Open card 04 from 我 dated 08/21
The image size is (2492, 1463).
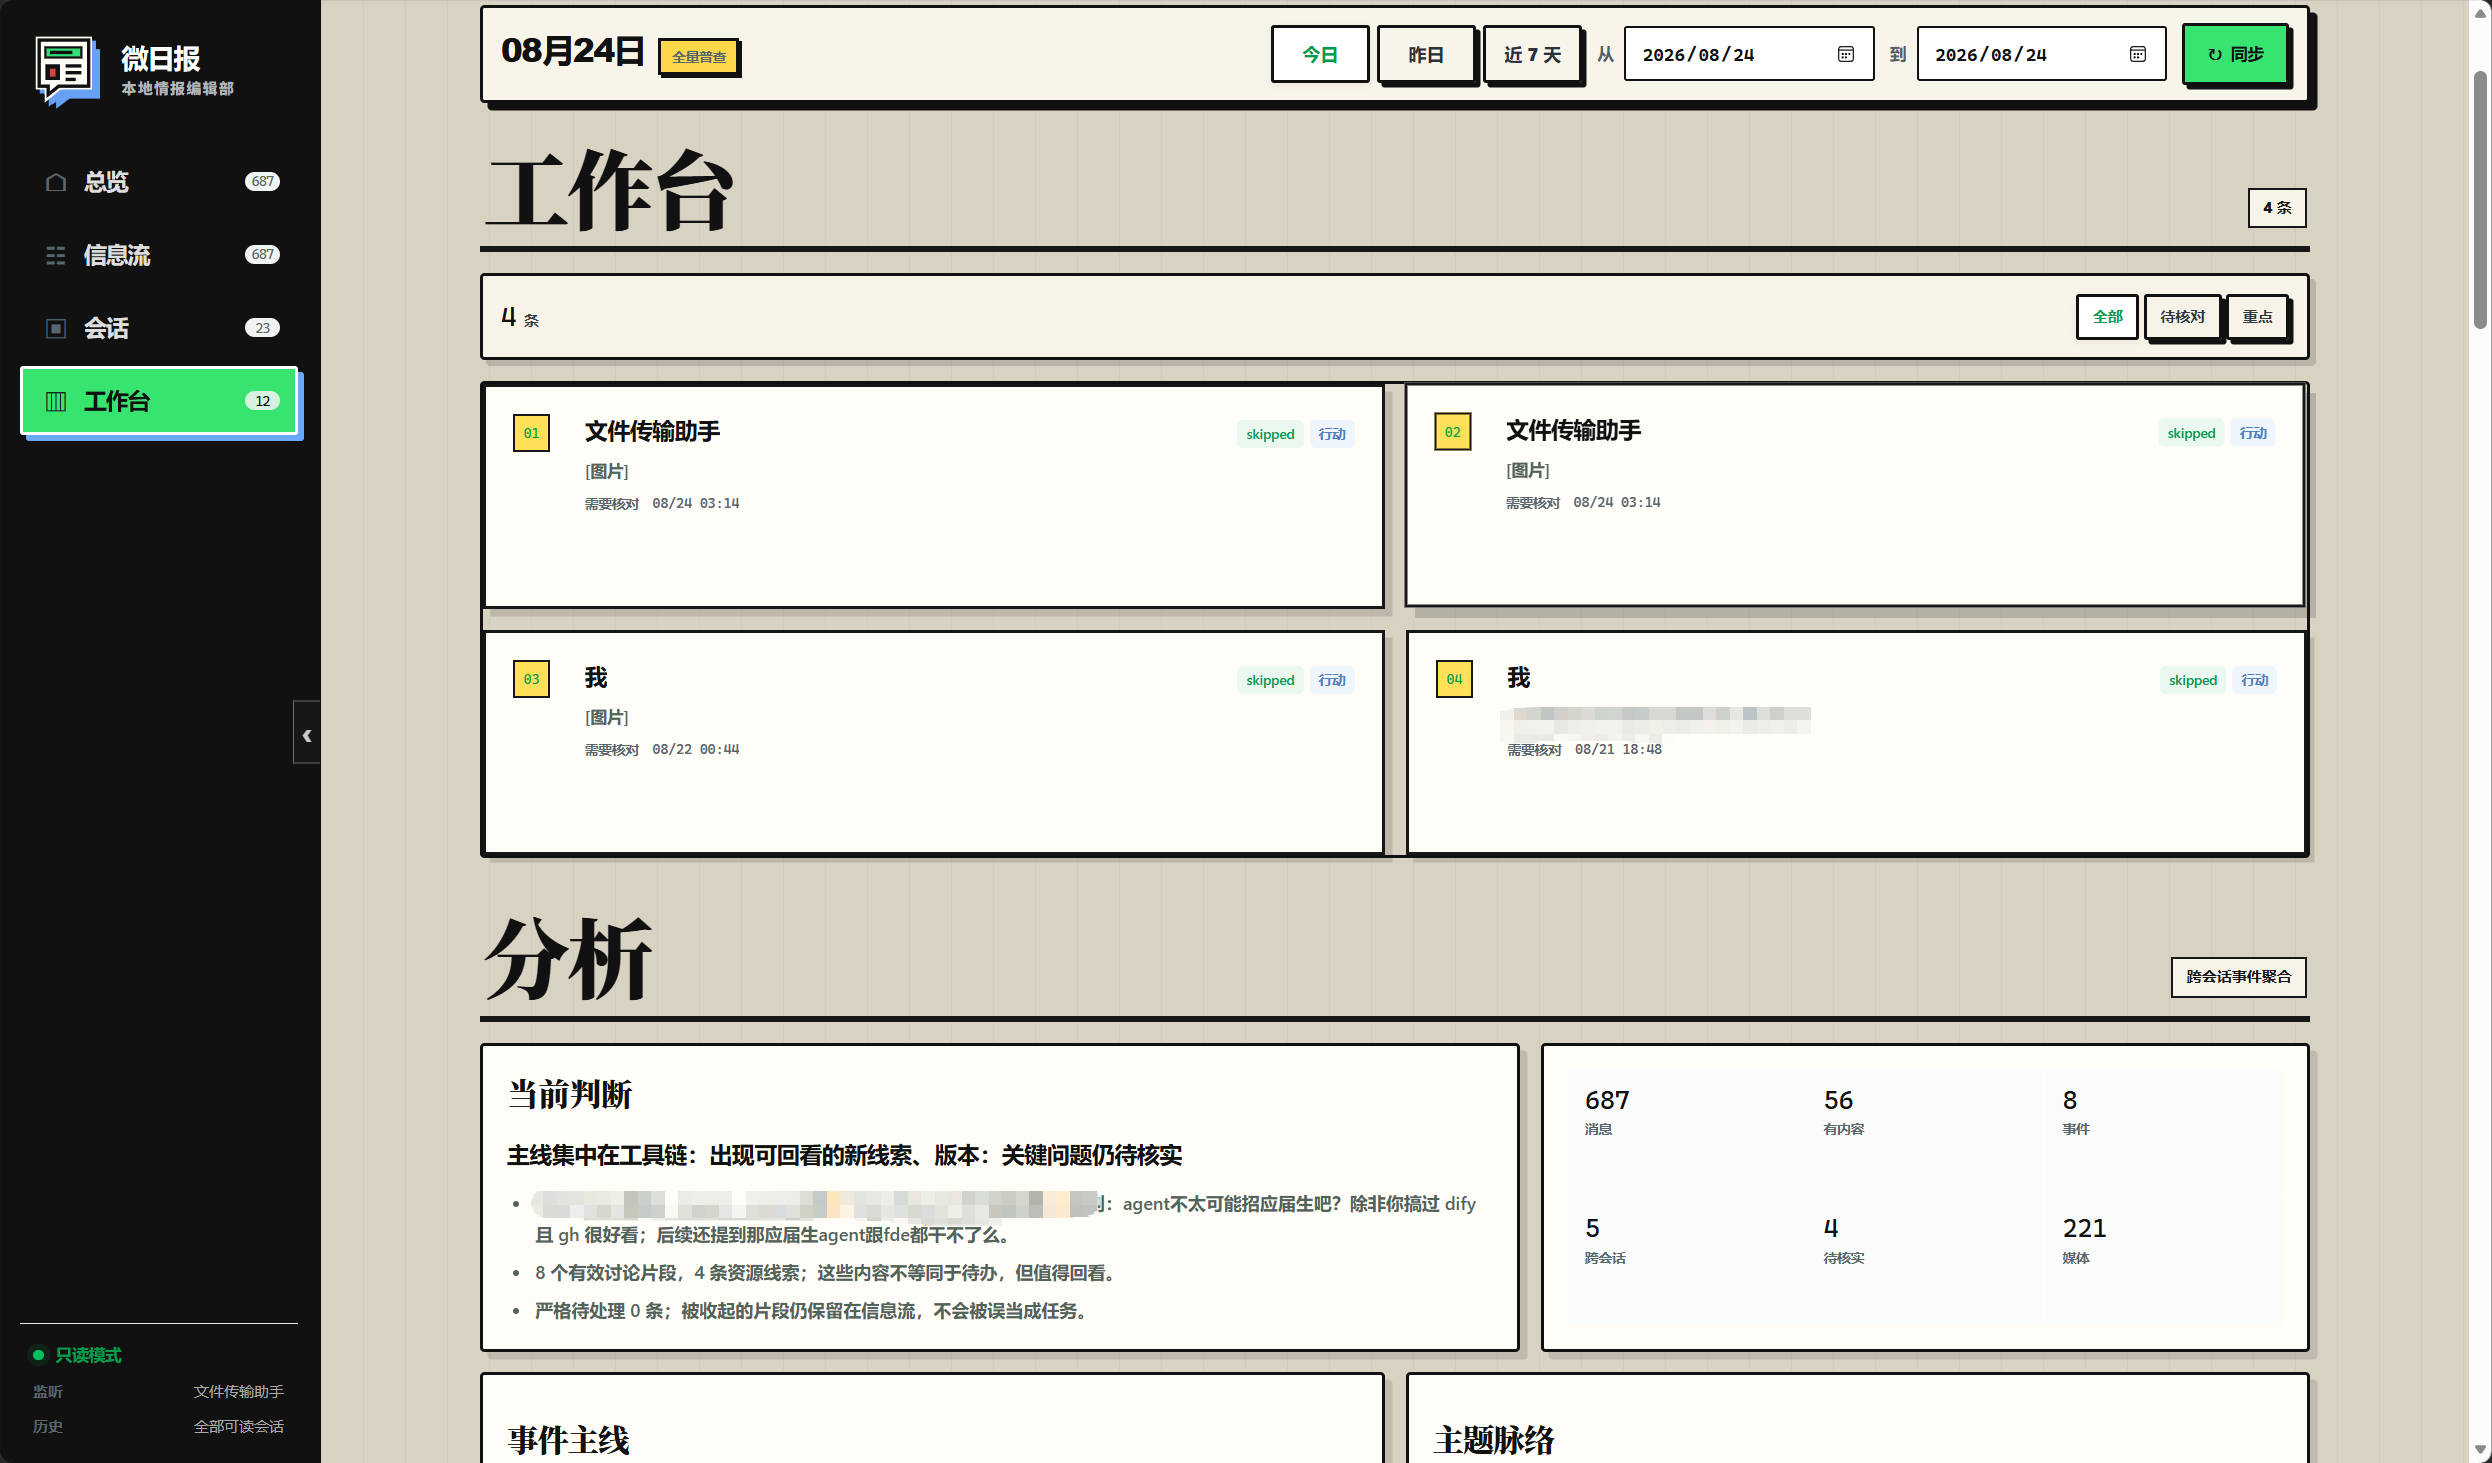(x=1856, y=743)
